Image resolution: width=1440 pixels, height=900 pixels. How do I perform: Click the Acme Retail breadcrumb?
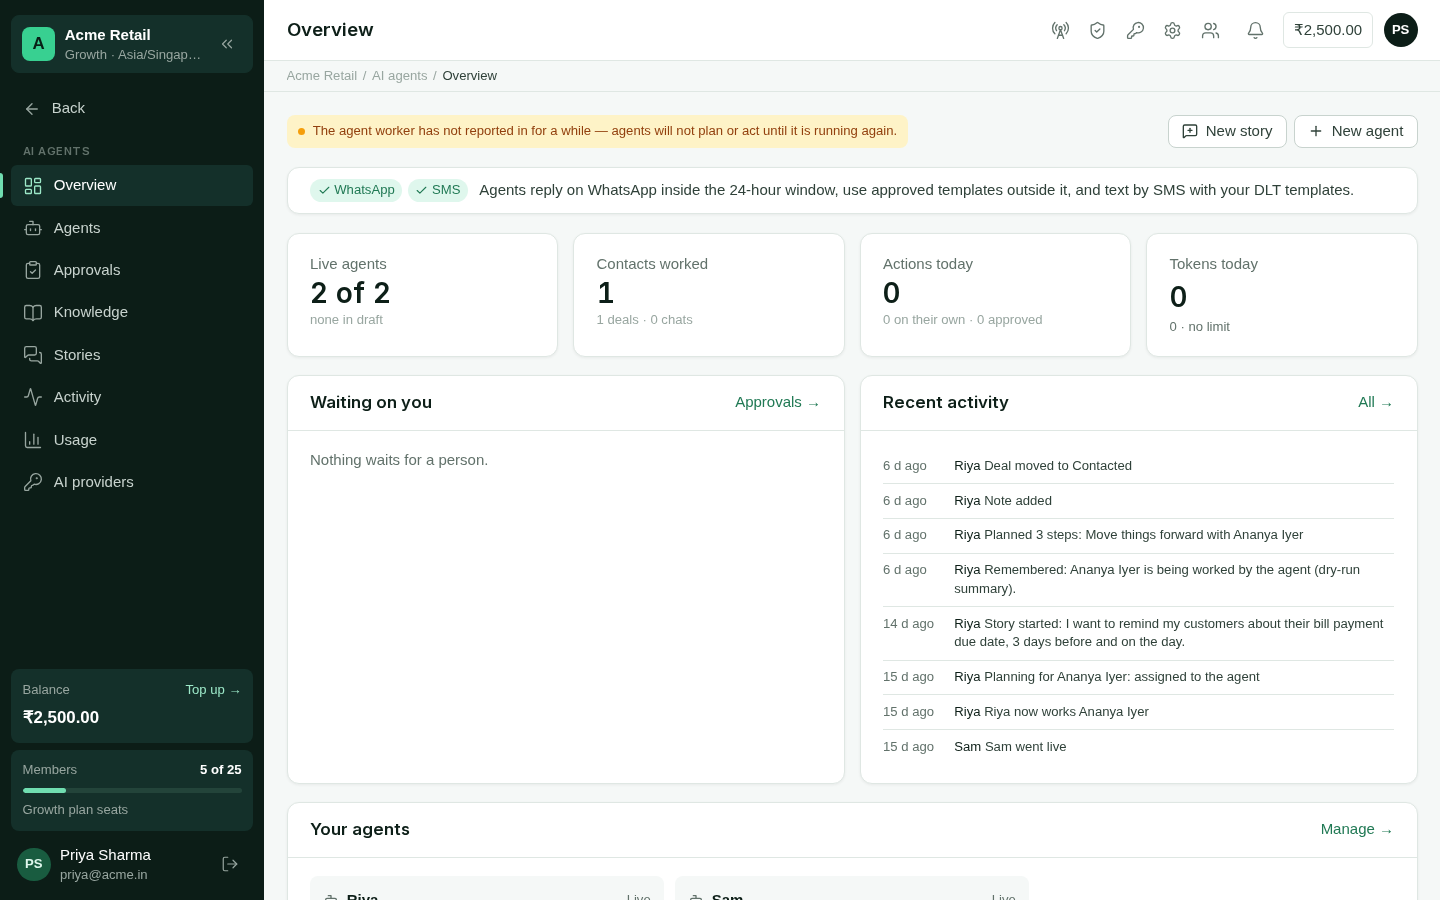point(322,76)
